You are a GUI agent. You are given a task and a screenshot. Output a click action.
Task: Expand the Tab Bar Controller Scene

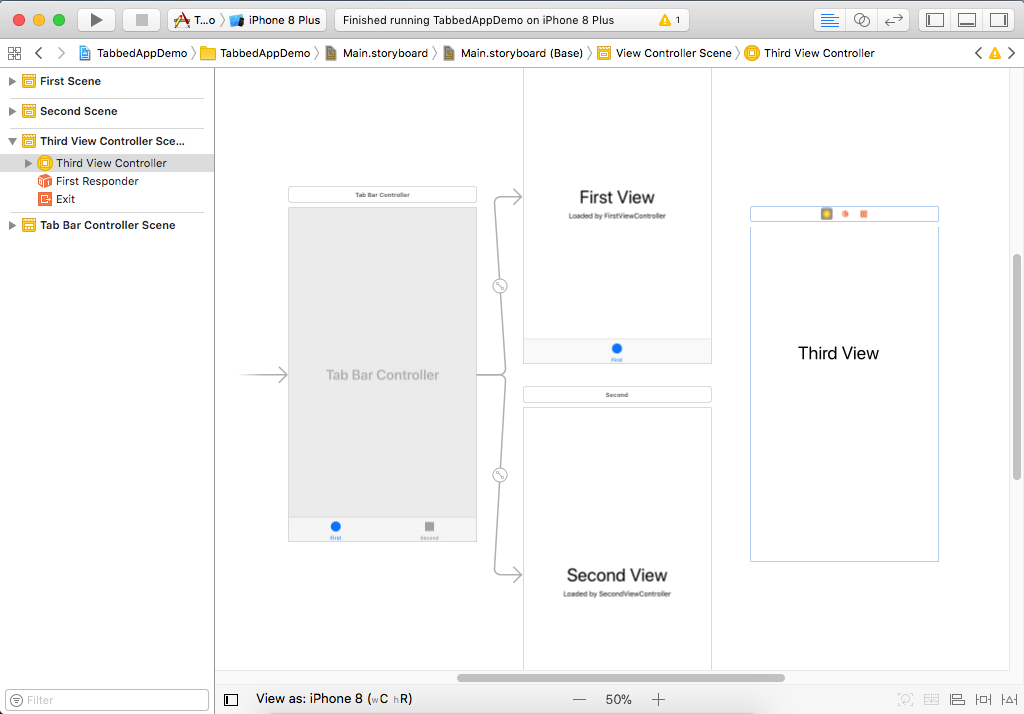point(12,225)
